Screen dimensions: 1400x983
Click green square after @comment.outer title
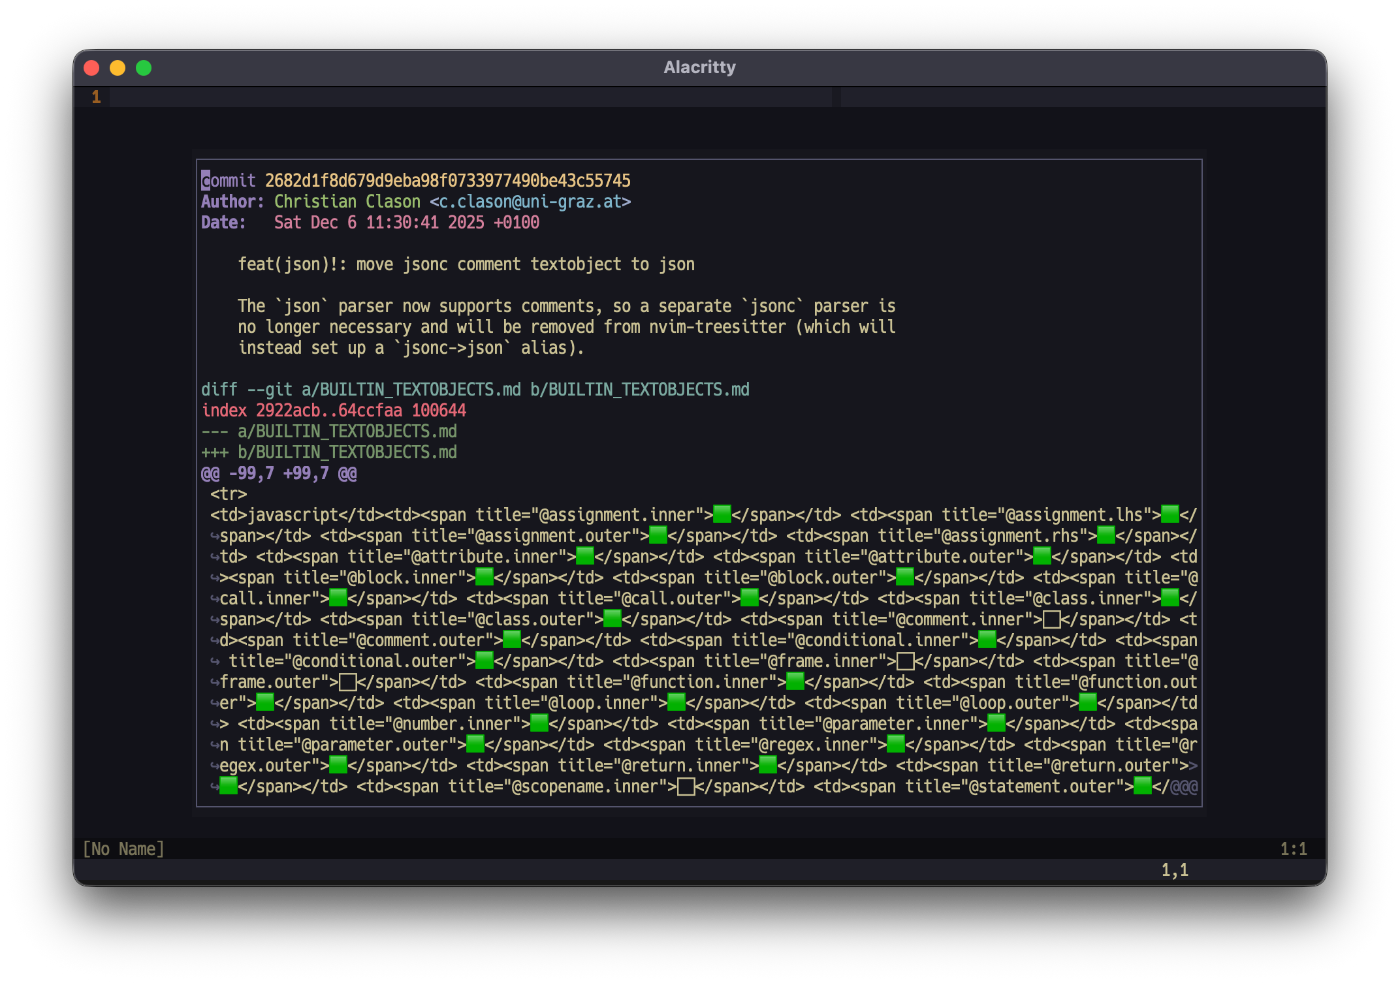pos(512,641)
